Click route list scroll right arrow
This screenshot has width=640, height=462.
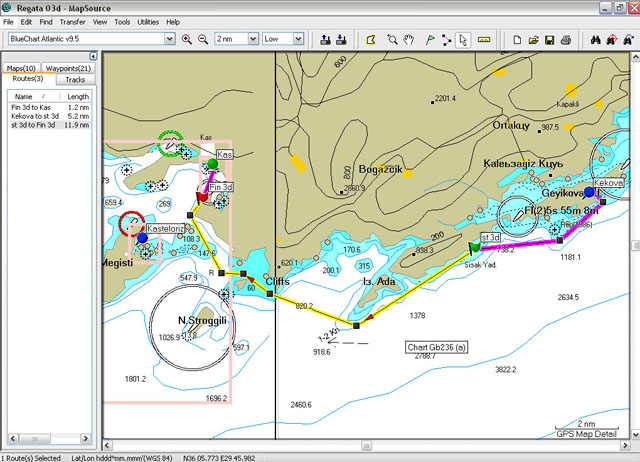[86, 439]
